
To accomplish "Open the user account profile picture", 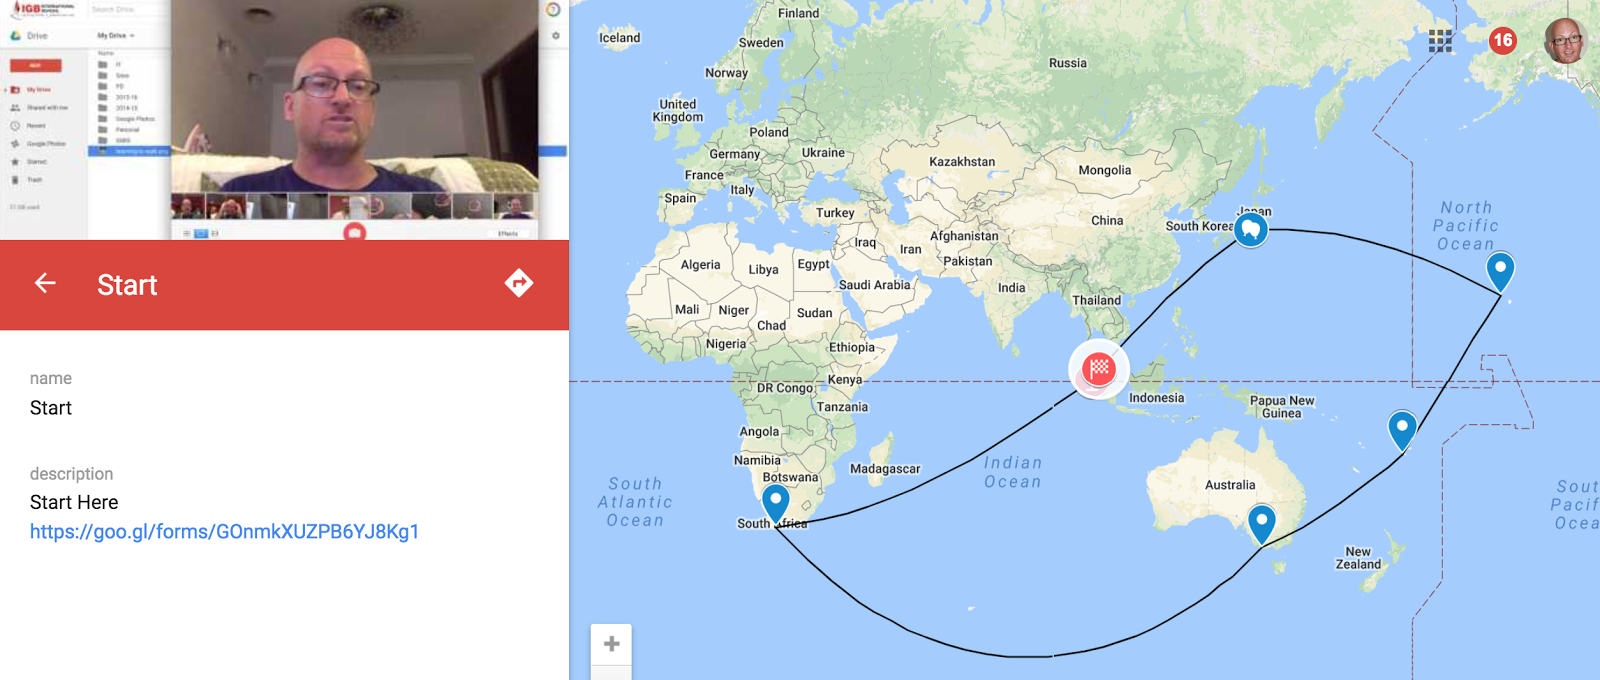I will pyautogui.click(x=1565, y=41).
